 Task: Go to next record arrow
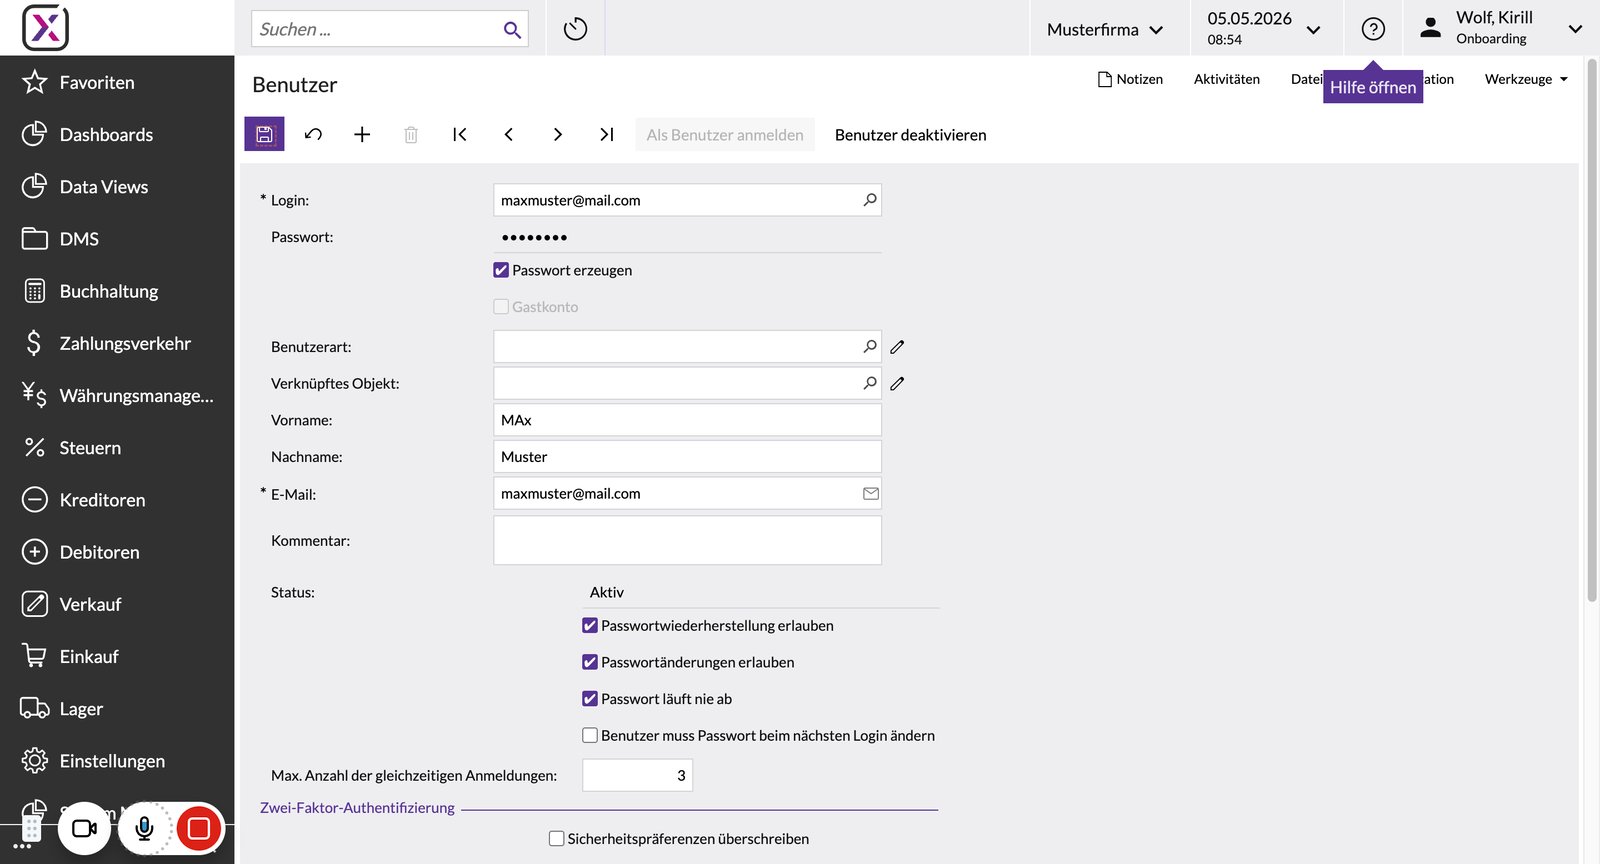(x=558, y=134)
